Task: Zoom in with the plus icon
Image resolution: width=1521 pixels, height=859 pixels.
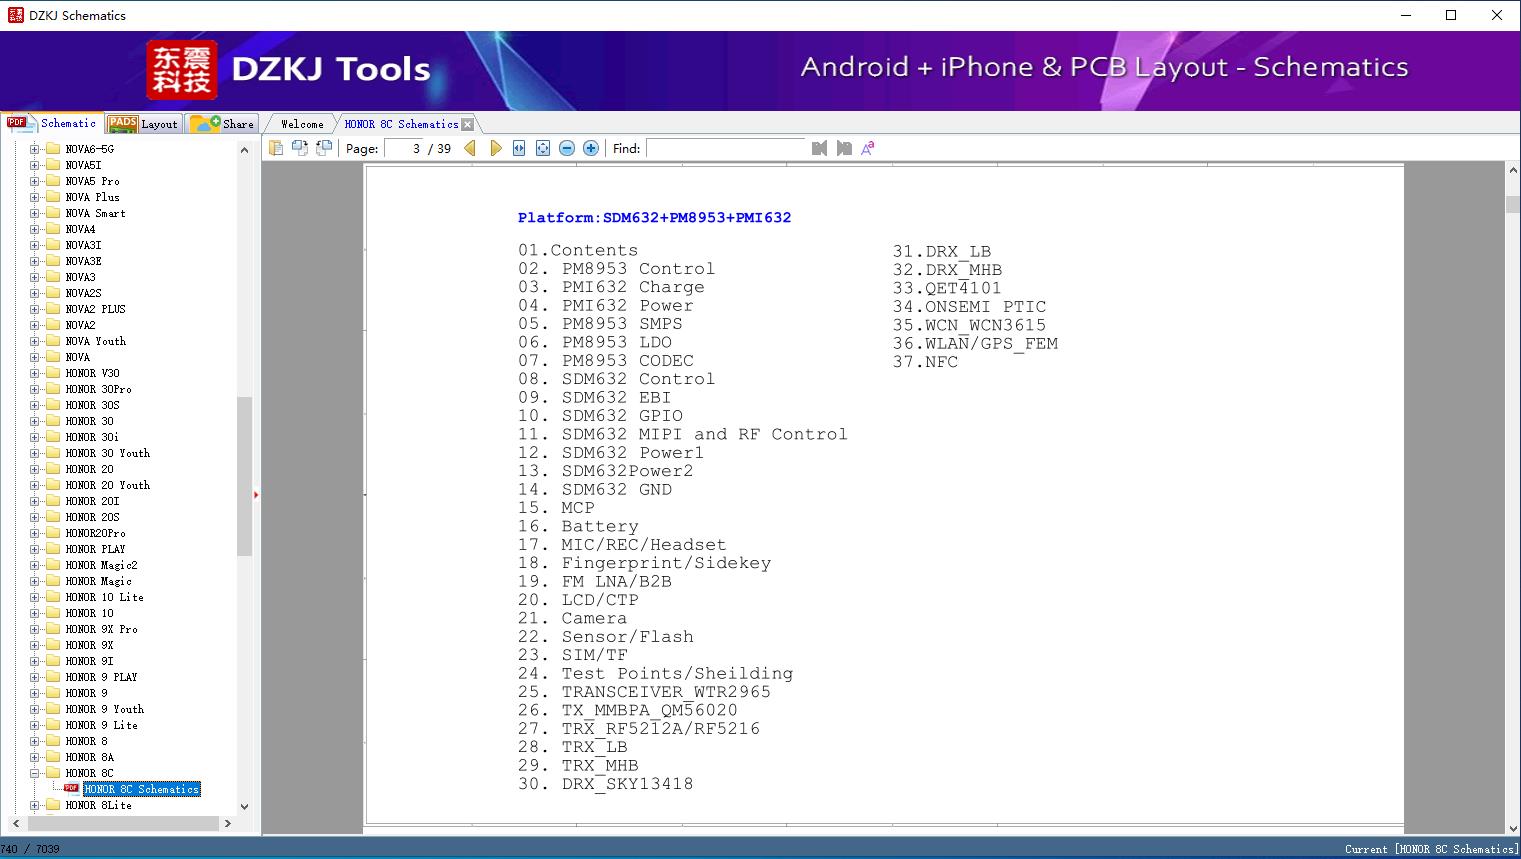Action: tap(591, 148)
